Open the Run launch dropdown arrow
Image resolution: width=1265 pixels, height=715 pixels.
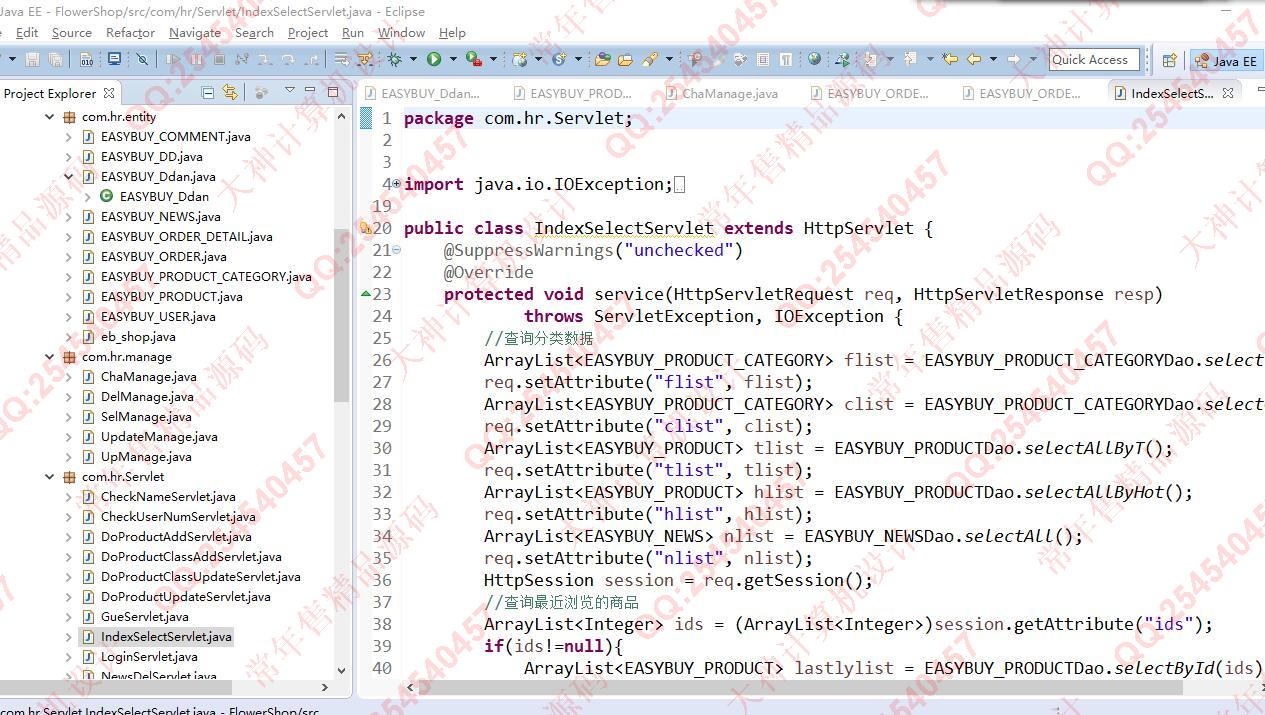[x=453, y=60]
